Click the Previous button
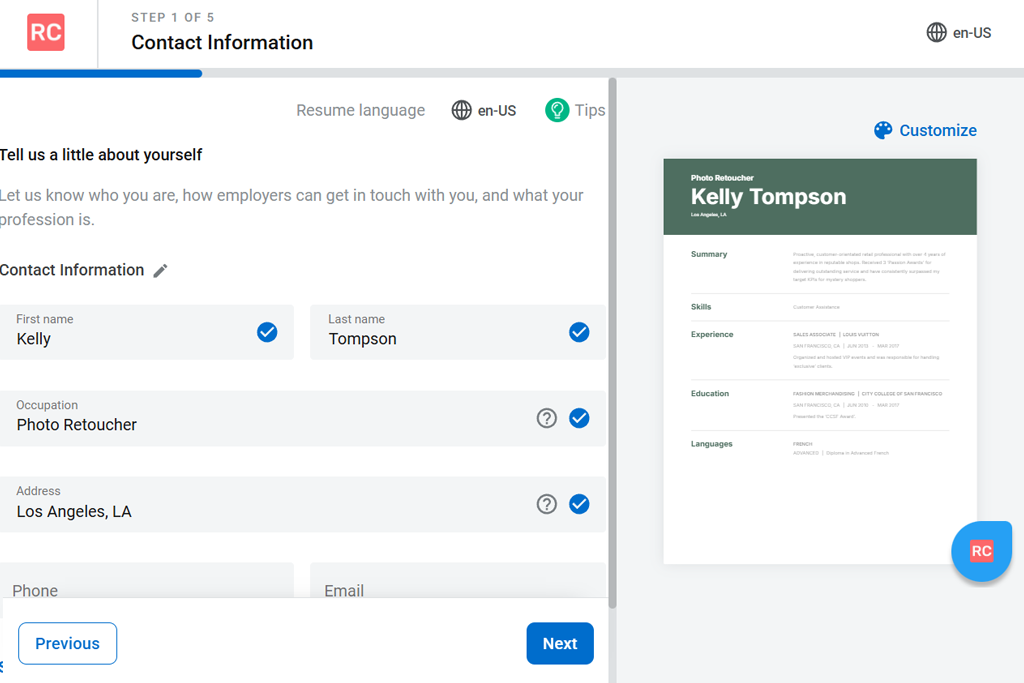The width and height of the screenshot is (1024, 683). pos(67,643)
